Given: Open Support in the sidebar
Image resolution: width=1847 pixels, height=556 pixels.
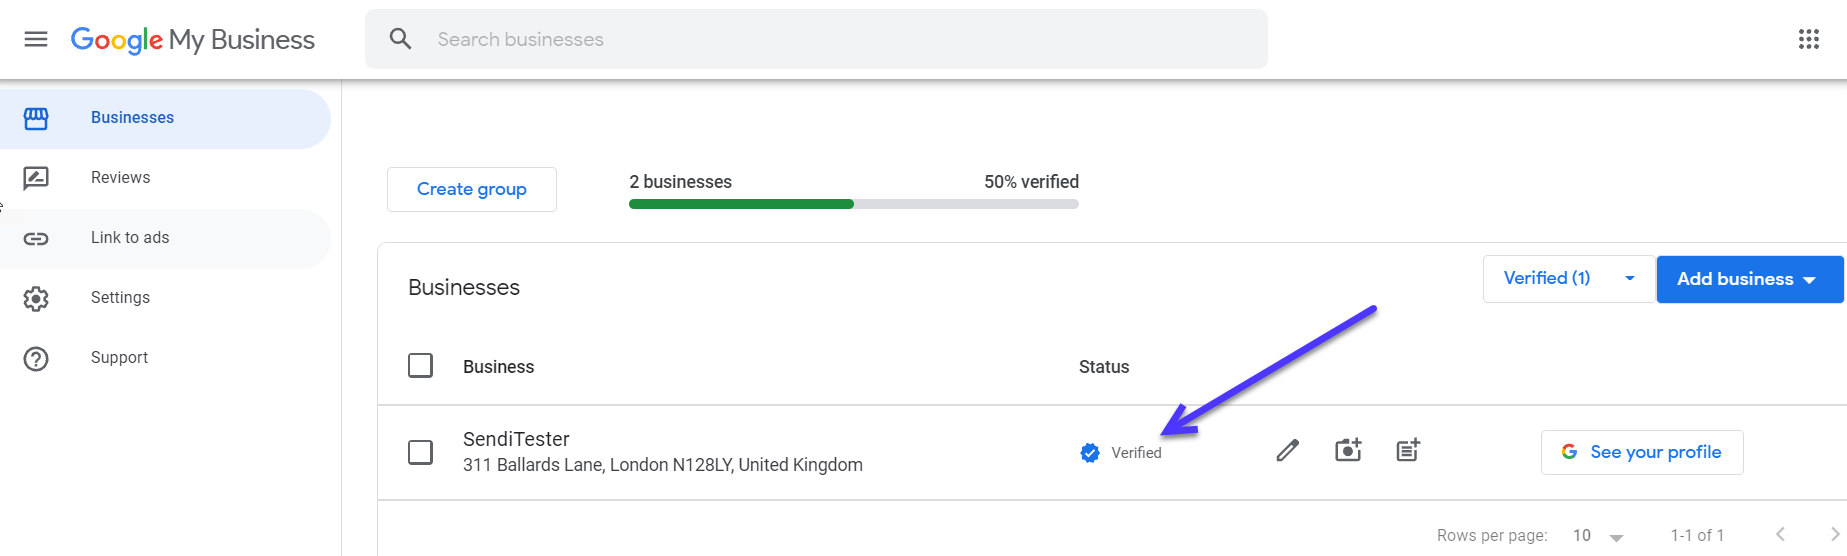Looking at the screenshot, I should (165, 358).
